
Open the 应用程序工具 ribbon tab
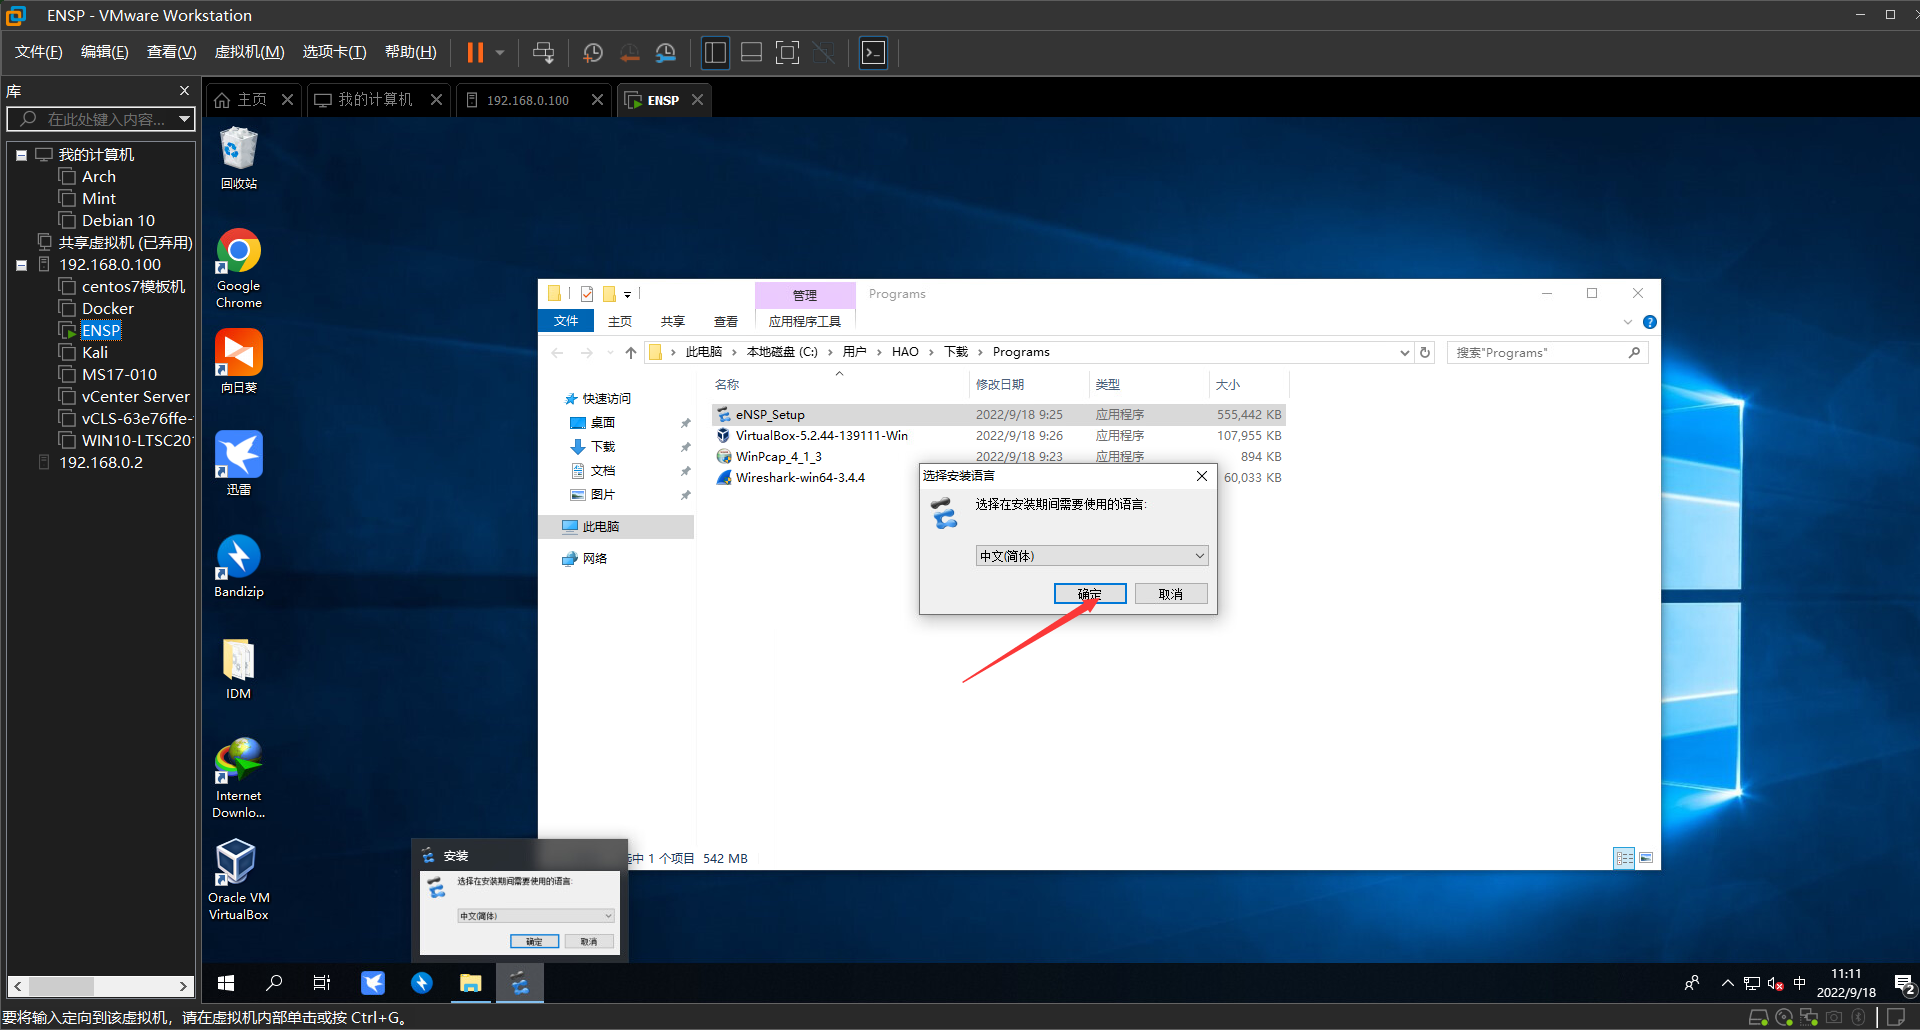pos(805,321)
